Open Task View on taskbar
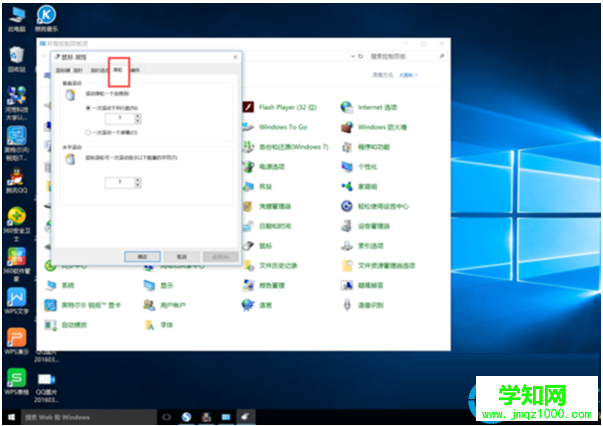Viewport: 603px width, 426px height. 167,417
